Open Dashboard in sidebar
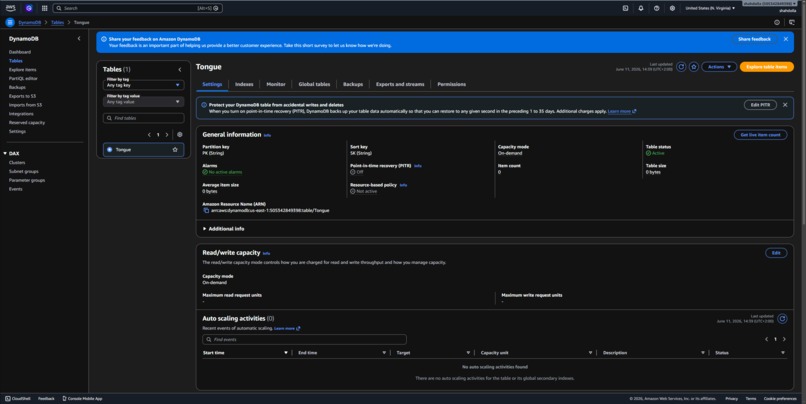 click(20, 52)
